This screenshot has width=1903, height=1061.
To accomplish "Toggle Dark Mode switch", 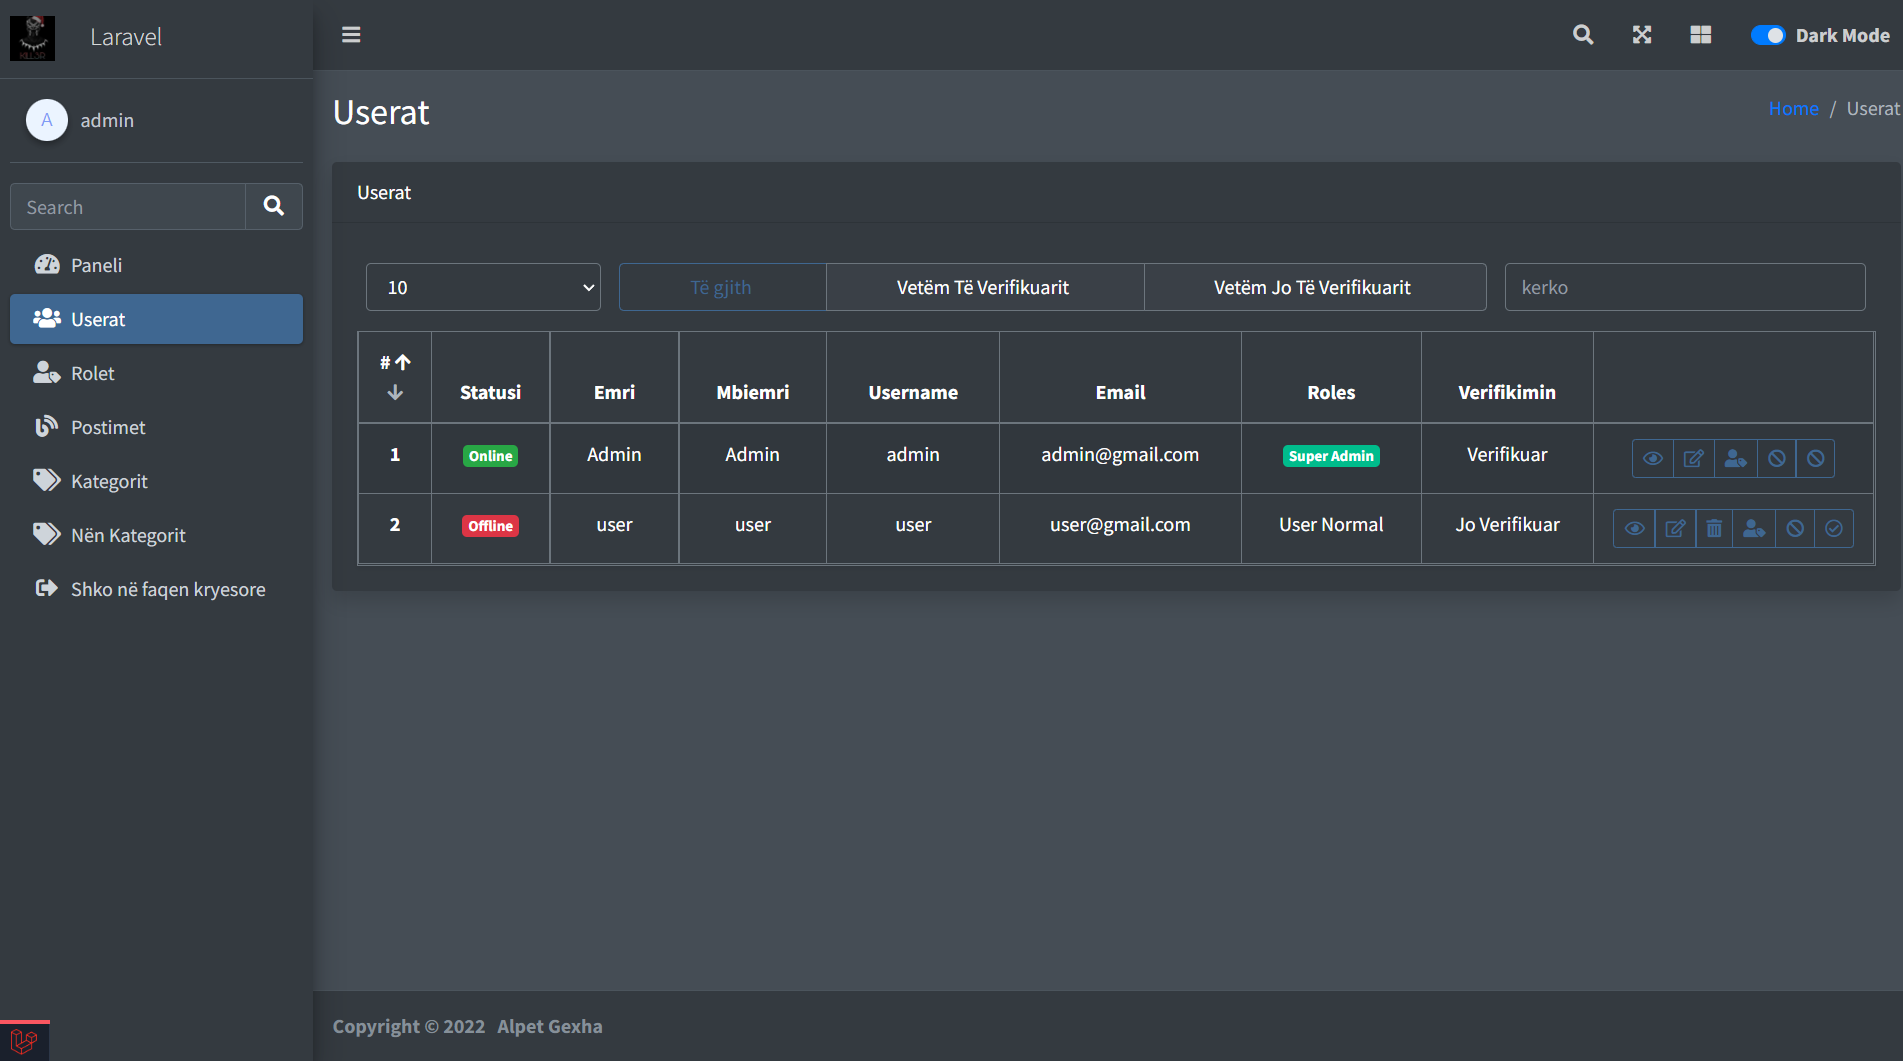I will pyautogui.click(x=1768, y=34).
